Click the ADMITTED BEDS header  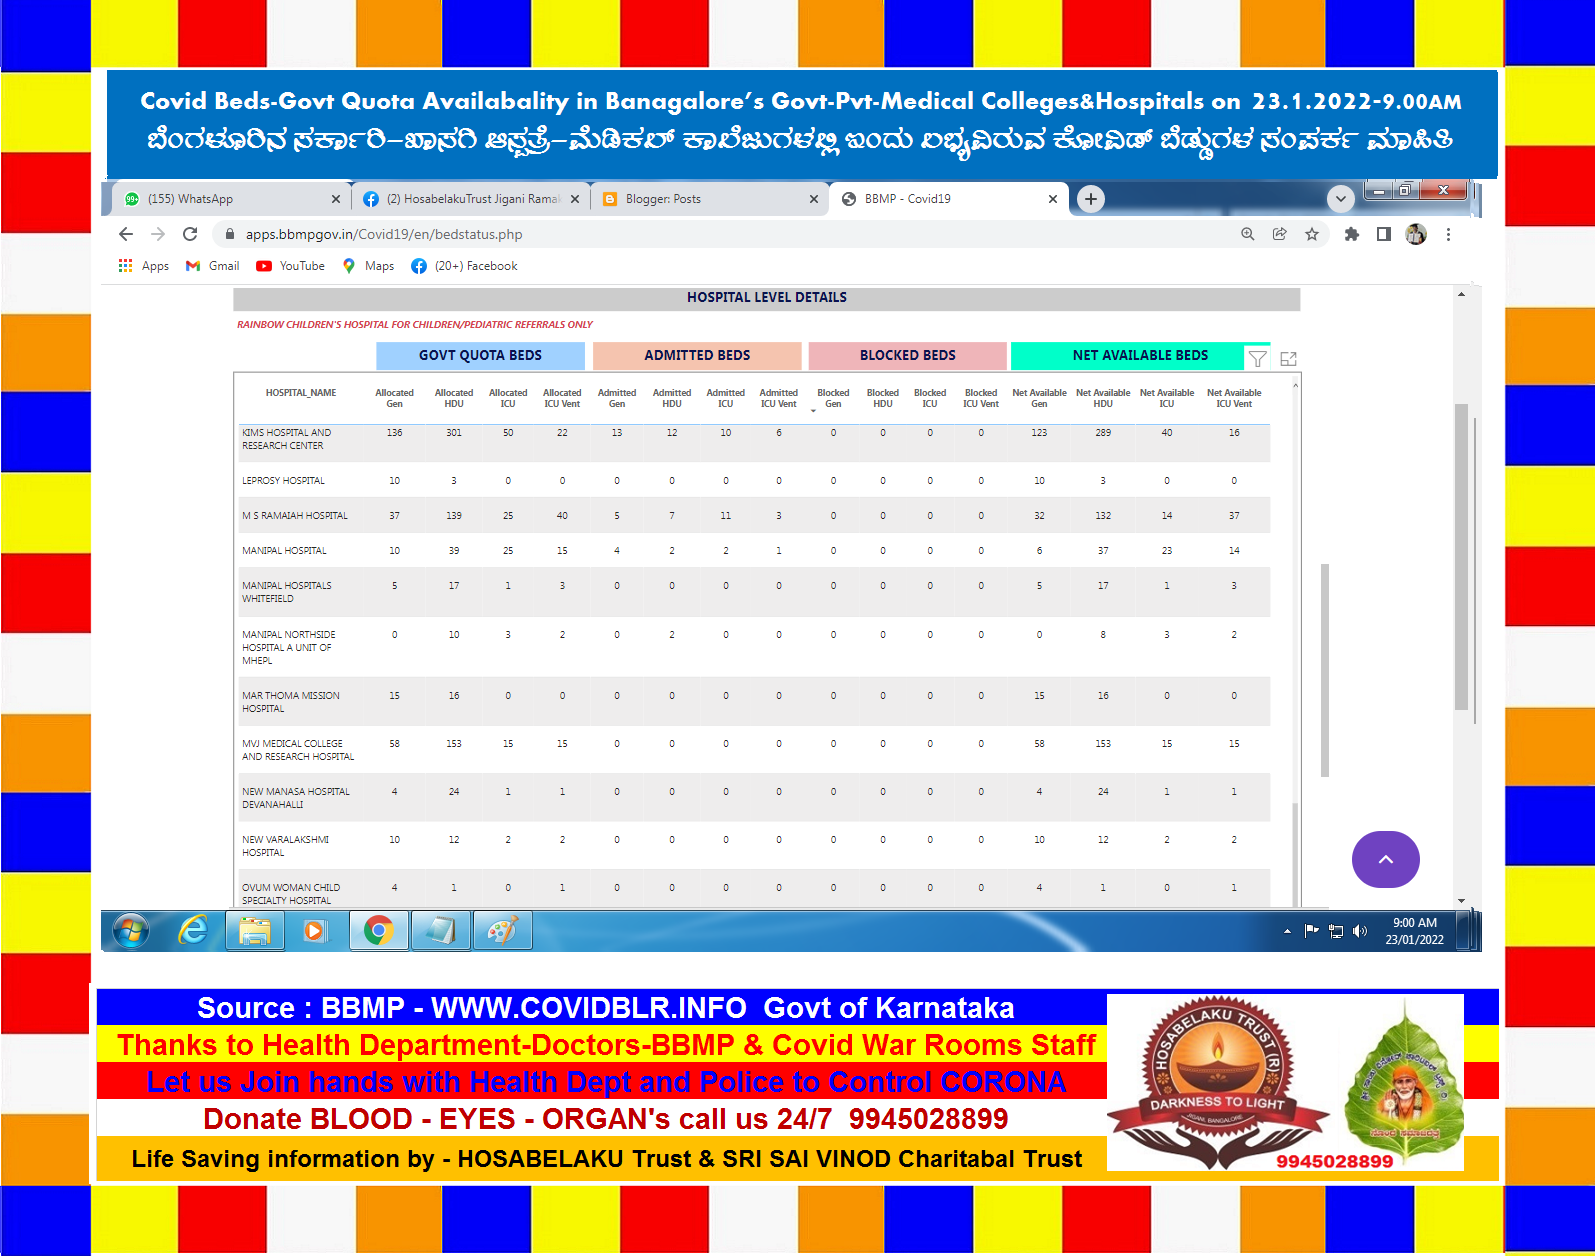point(697,355)
